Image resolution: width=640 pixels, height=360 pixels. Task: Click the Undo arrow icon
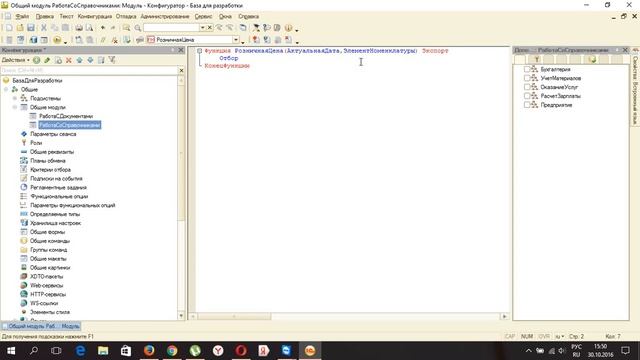coord(103,28)
